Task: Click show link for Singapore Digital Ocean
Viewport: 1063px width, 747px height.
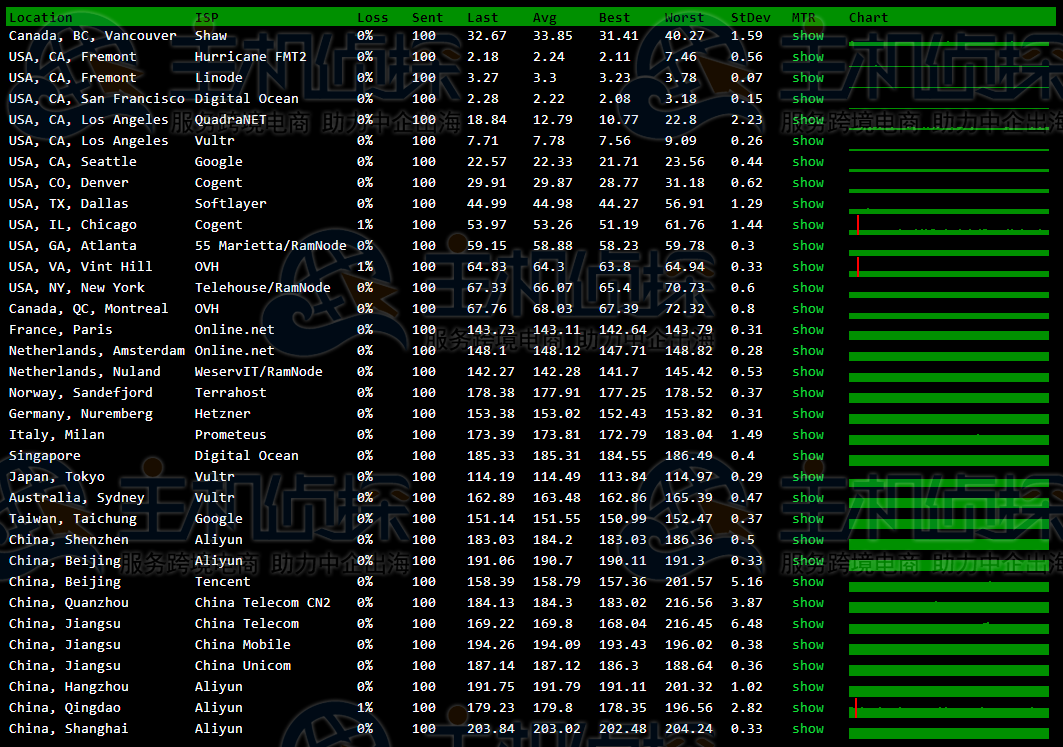Action: tap(808, 456)
